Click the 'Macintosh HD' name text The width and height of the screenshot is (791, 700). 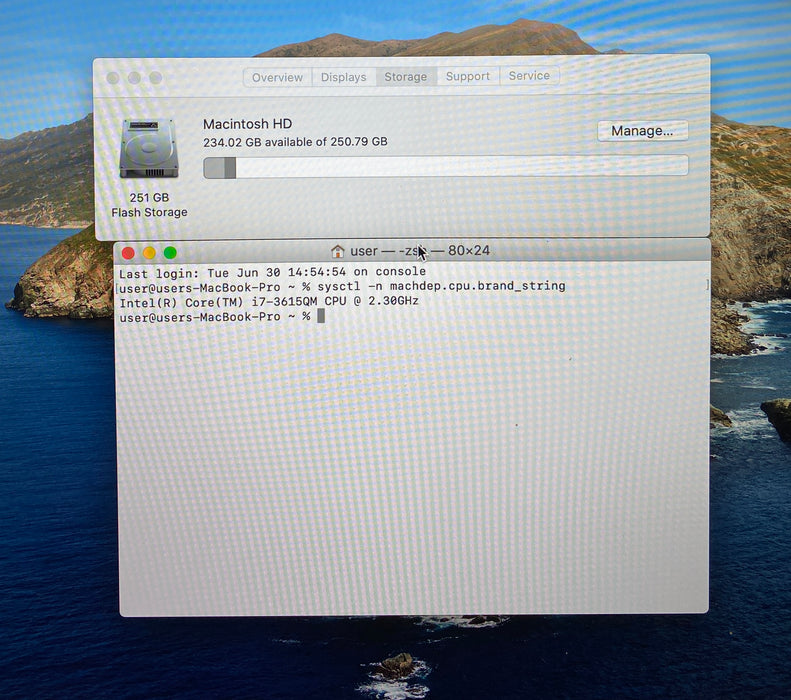248,124
